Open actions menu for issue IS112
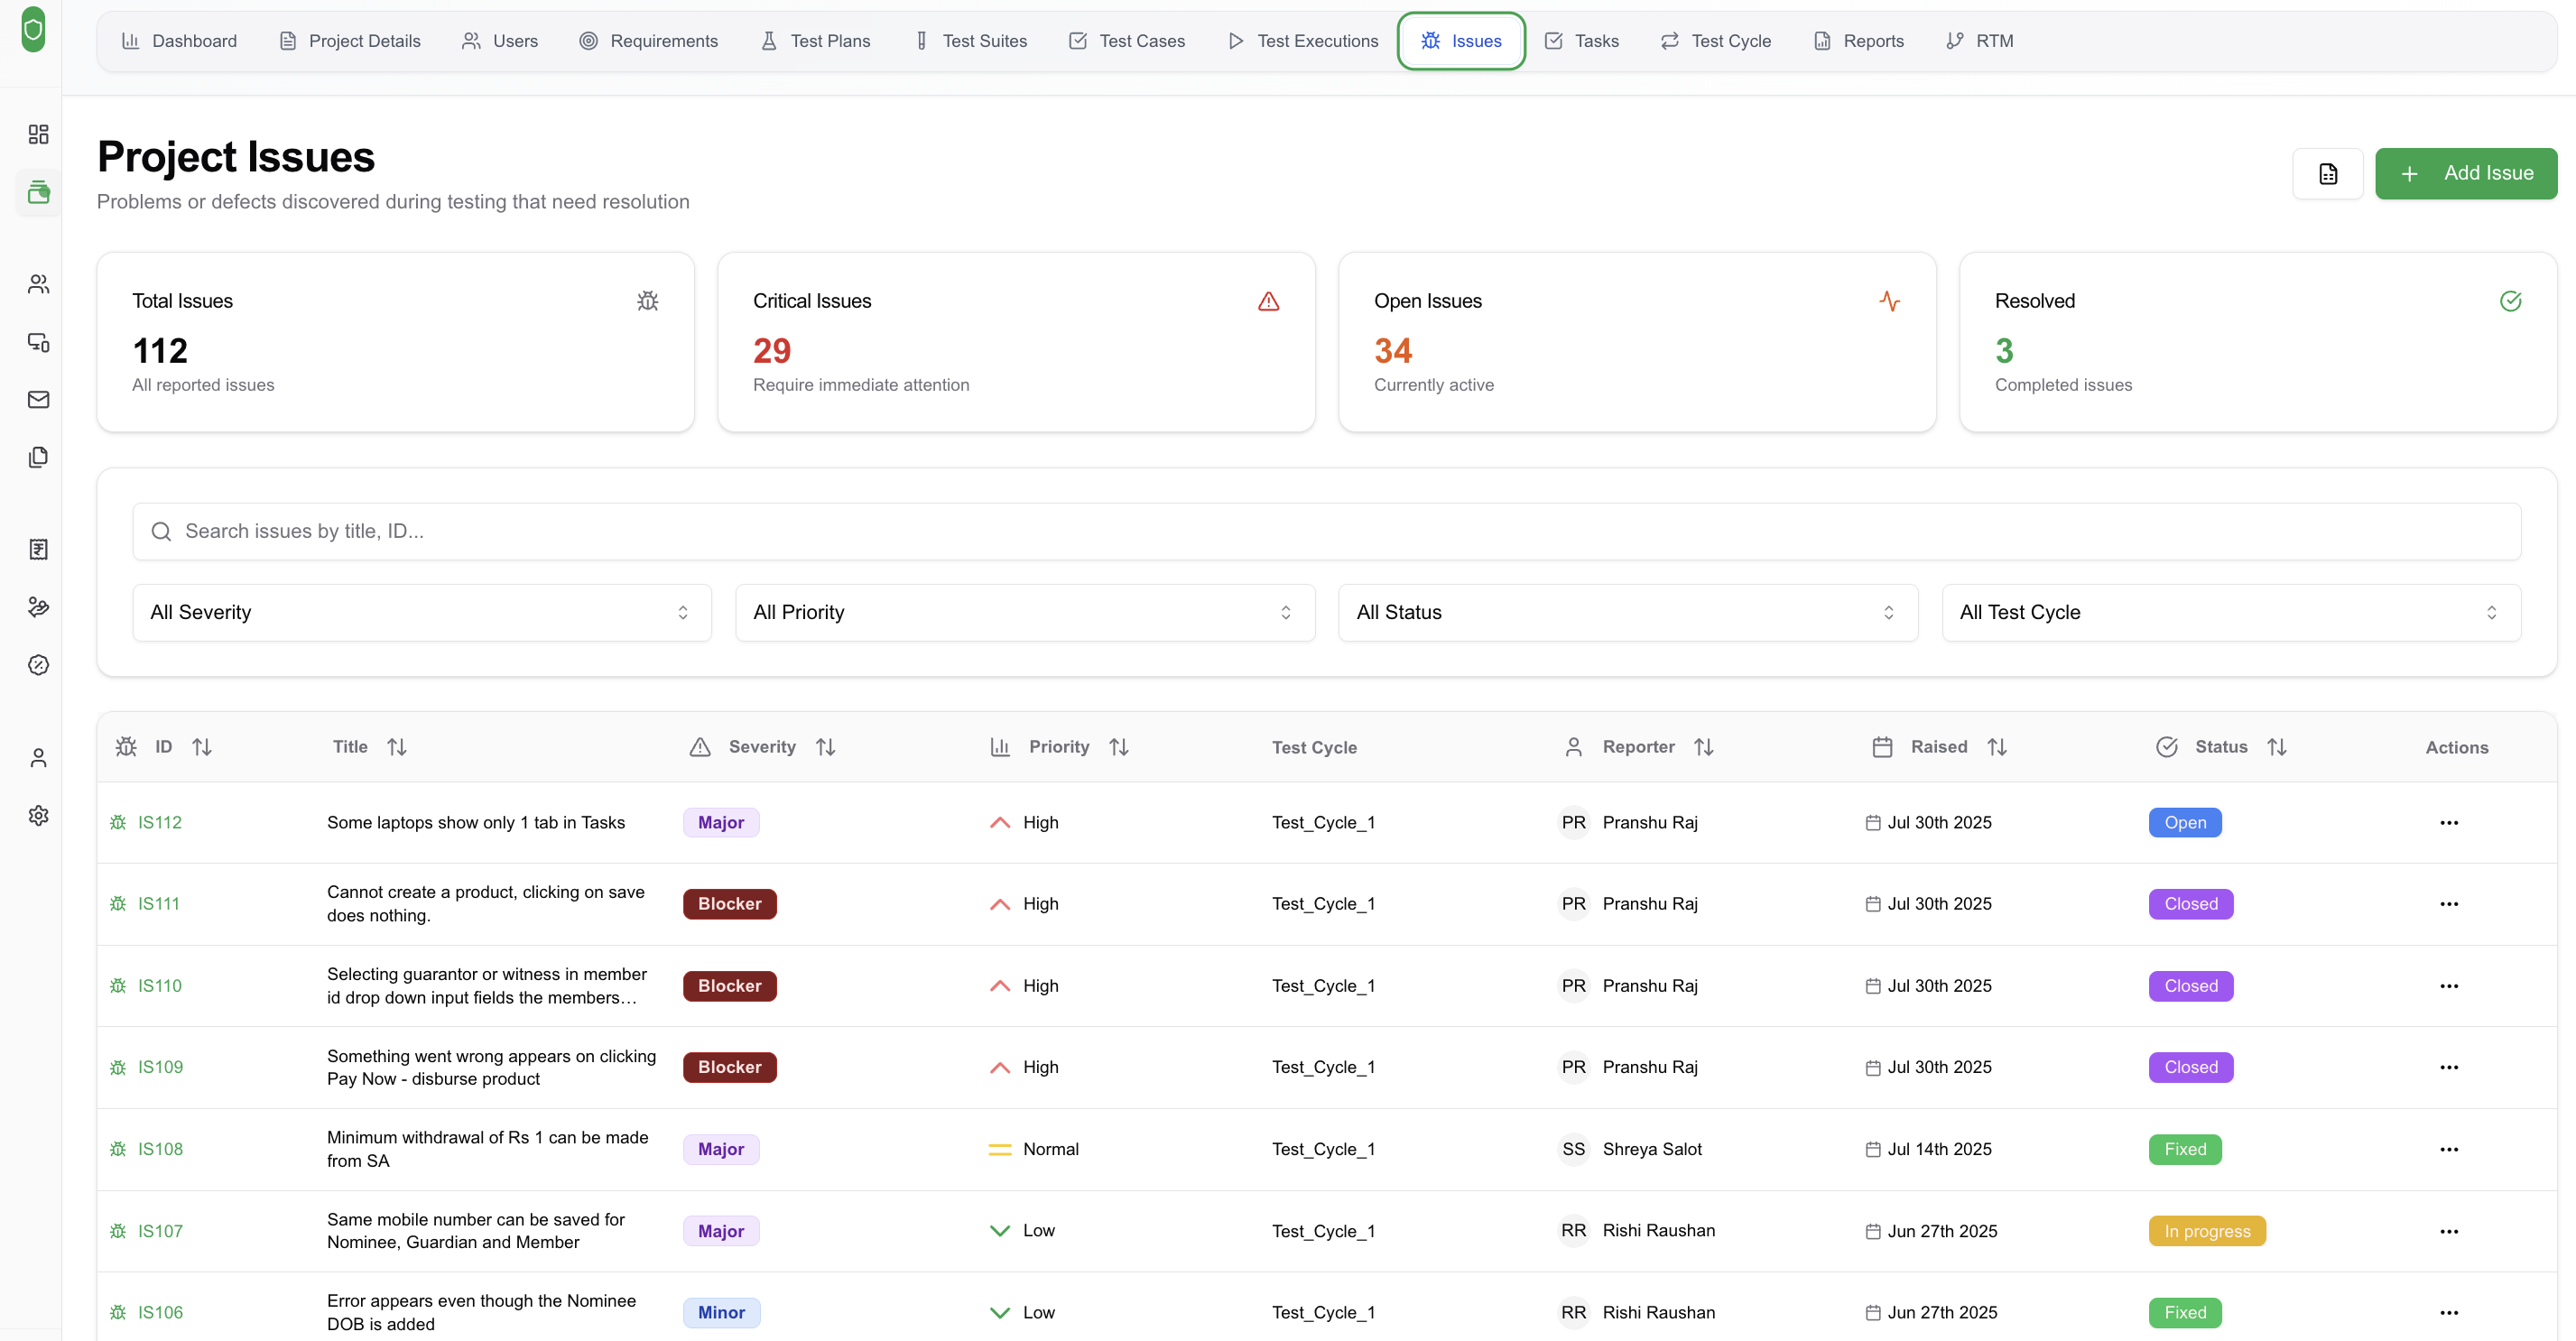Screen dimensions: 2576x1341 [2448, 822]
